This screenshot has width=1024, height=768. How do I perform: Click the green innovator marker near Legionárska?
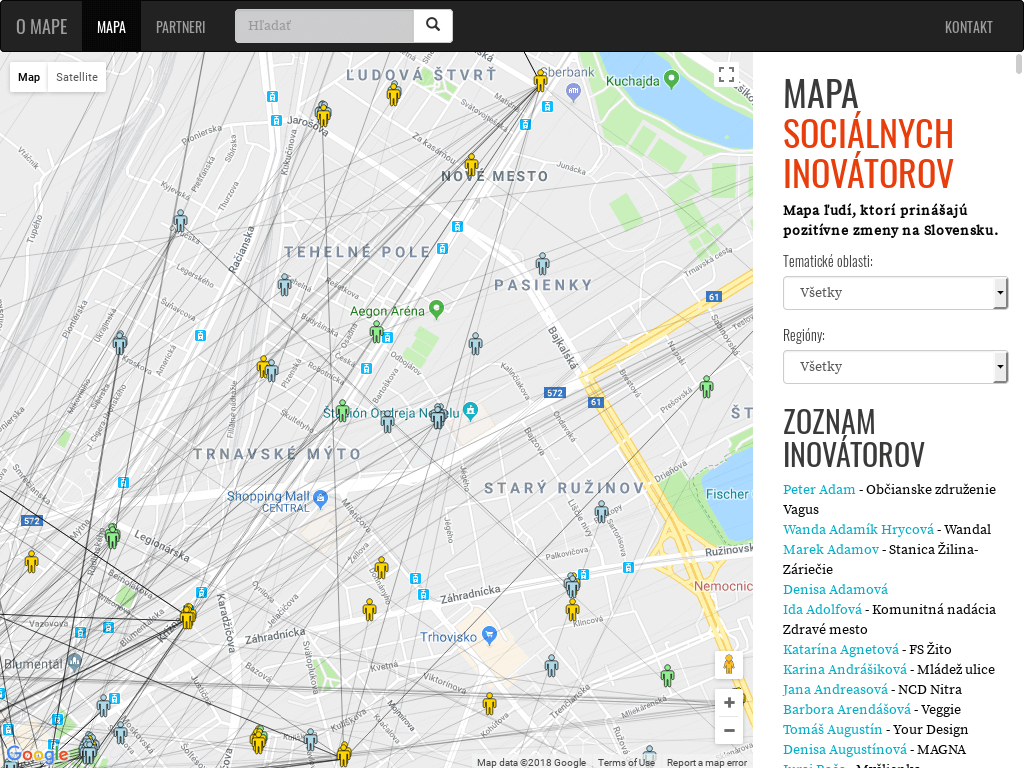pyautogui.click(x=112, y=536)
